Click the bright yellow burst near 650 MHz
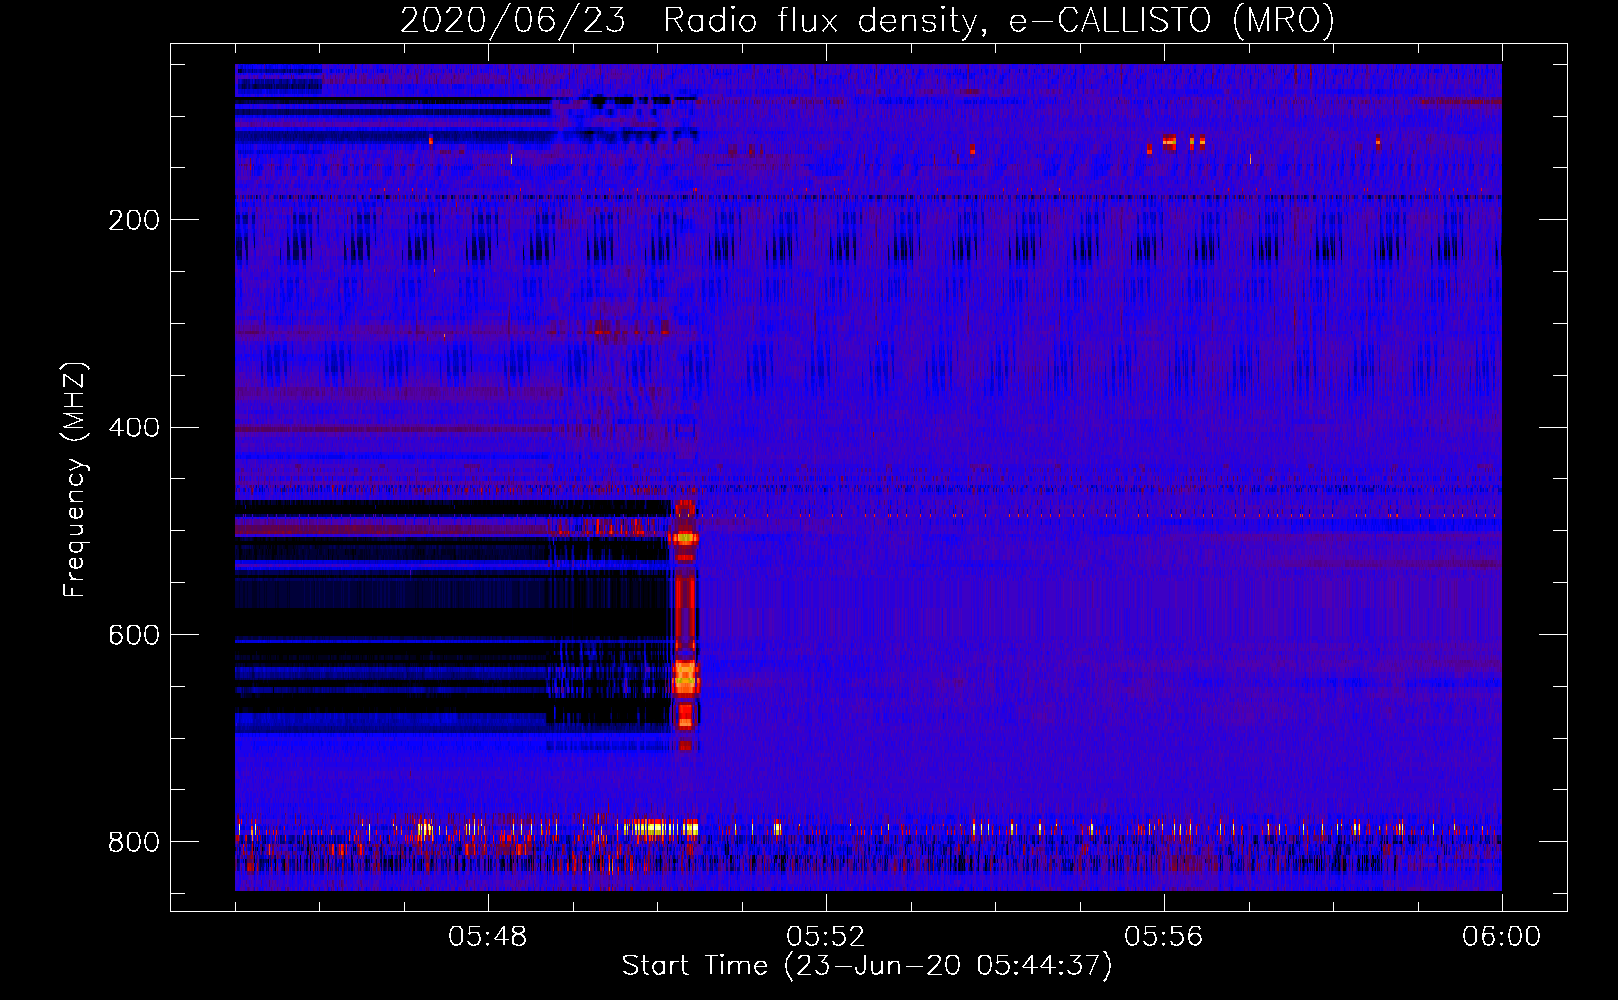This screenshot has width=1618, height=1000. pyautogui.click(x=685, y=679)
